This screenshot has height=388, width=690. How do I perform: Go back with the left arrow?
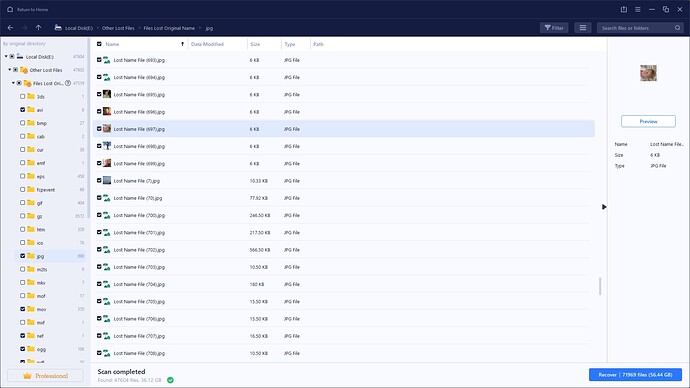pyautogui.click(x=10, y=28)
